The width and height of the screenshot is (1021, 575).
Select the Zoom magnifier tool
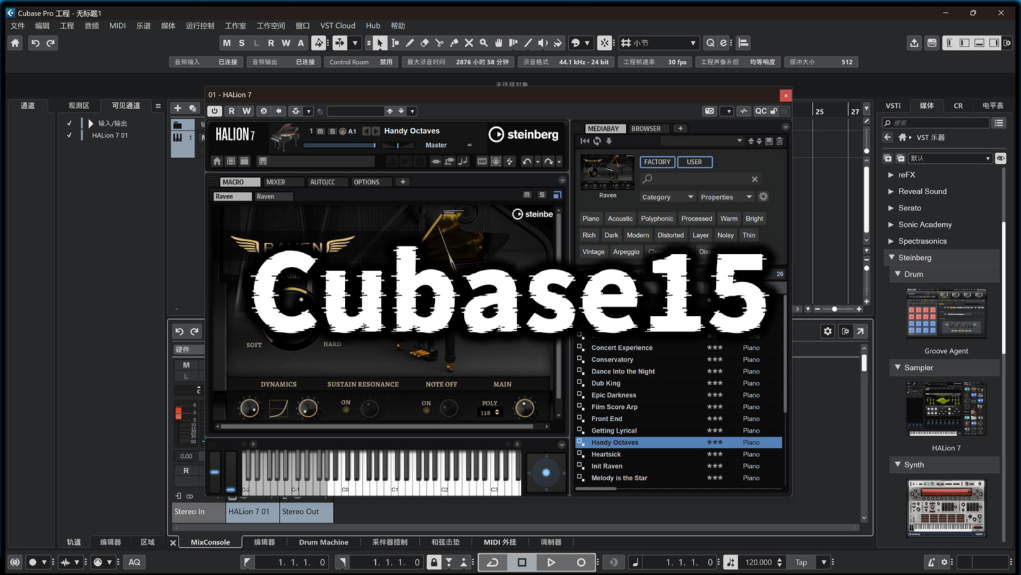484,43
